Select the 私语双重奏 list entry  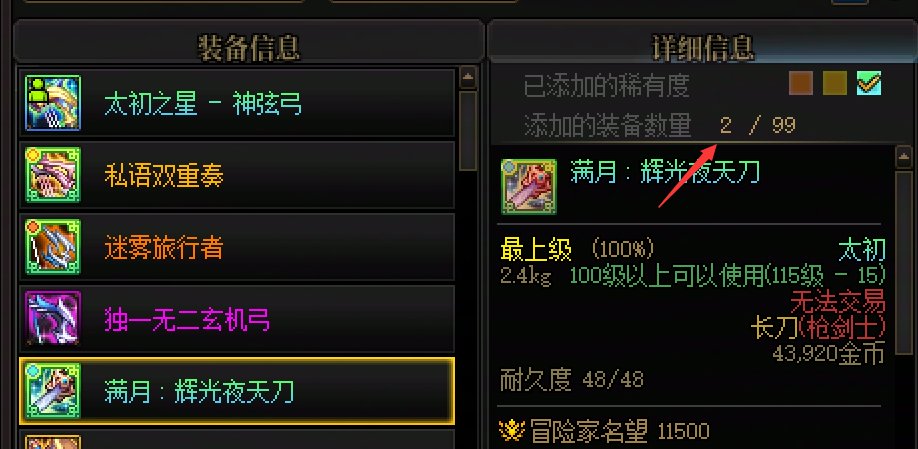point(237,174)
